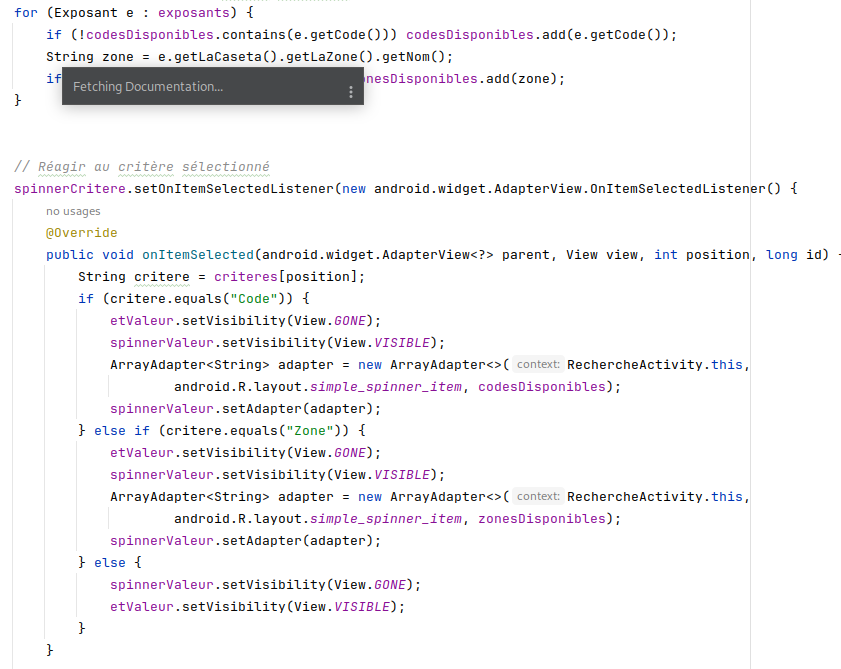Open the three-dot menu in documentation popup

click(x=350, y=91)
